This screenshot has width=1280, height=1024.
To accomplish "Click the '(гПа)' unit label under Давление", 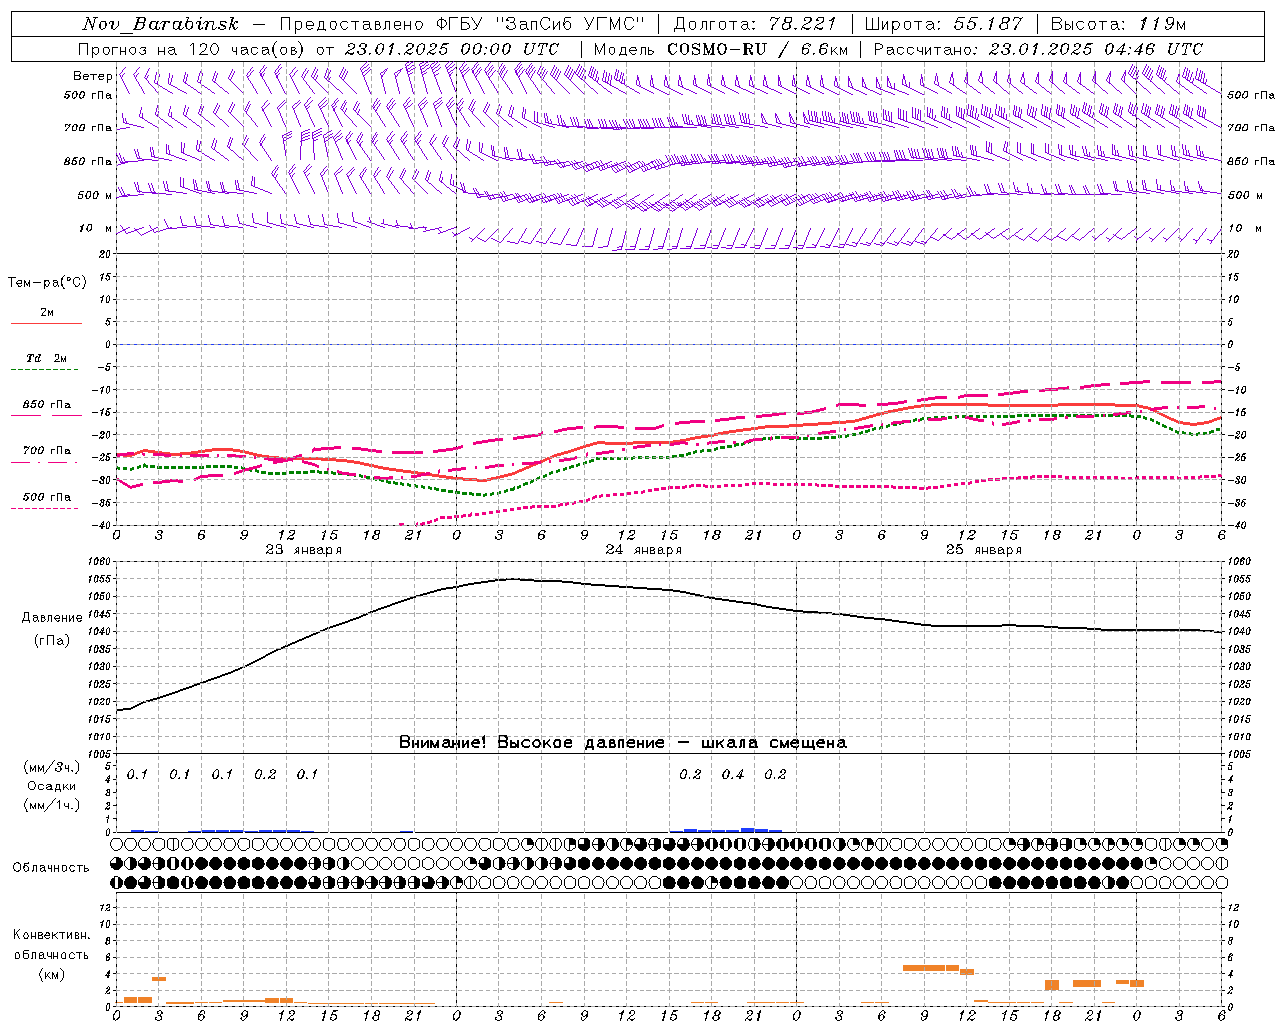I will coord(52,641).
